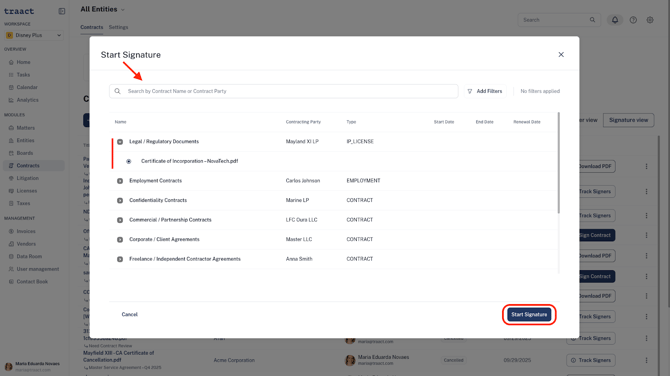
Task: Close the Start Signature modal
Action: click(561, 54)
